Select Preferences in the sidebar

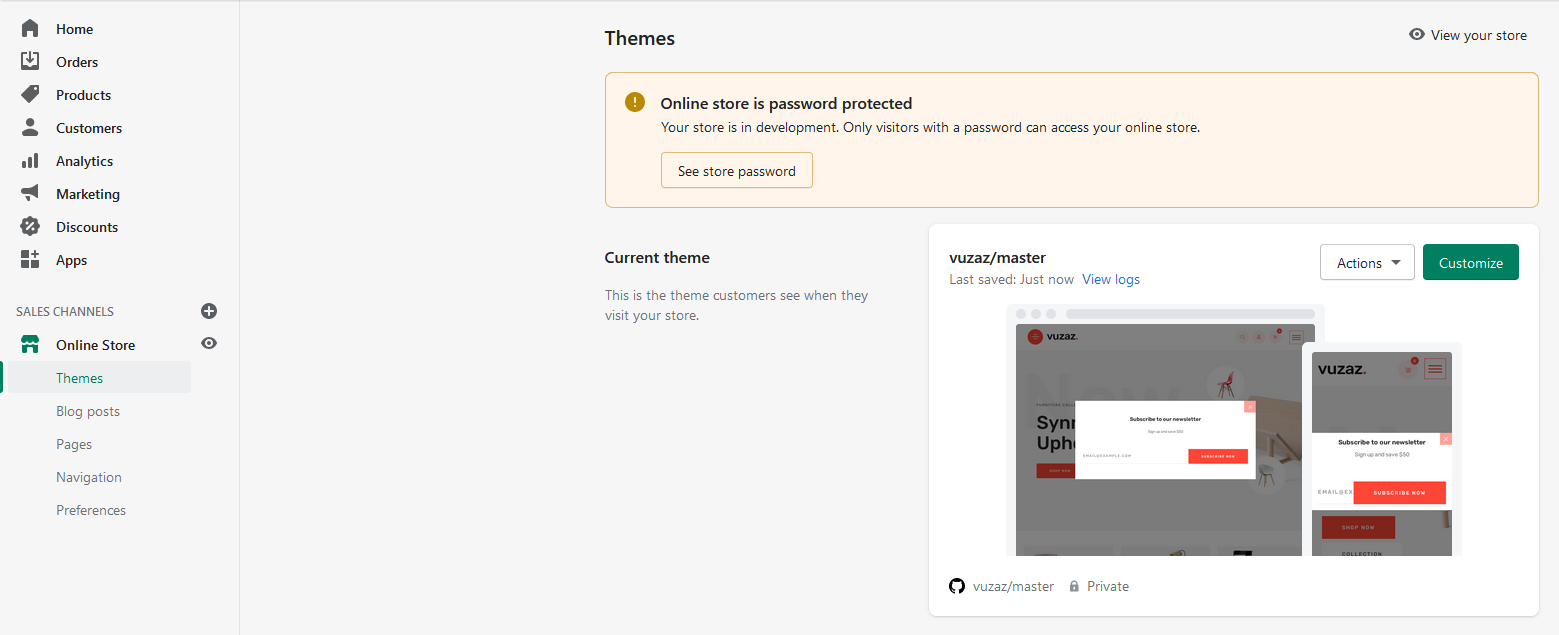click(x=91, y=510)
